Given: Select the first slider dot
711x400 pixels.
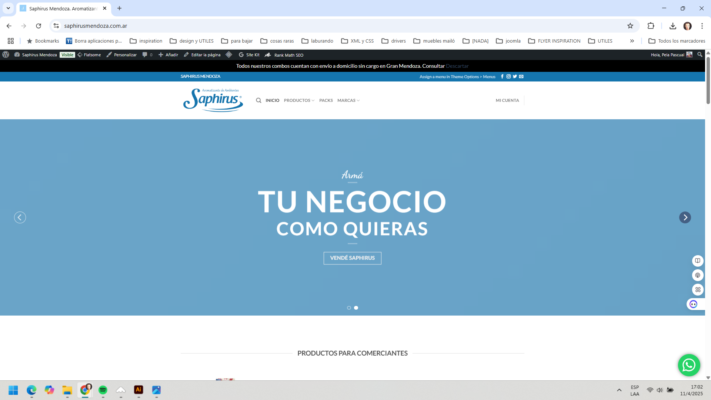Looking at the screenshot, I should click(349, 308).
